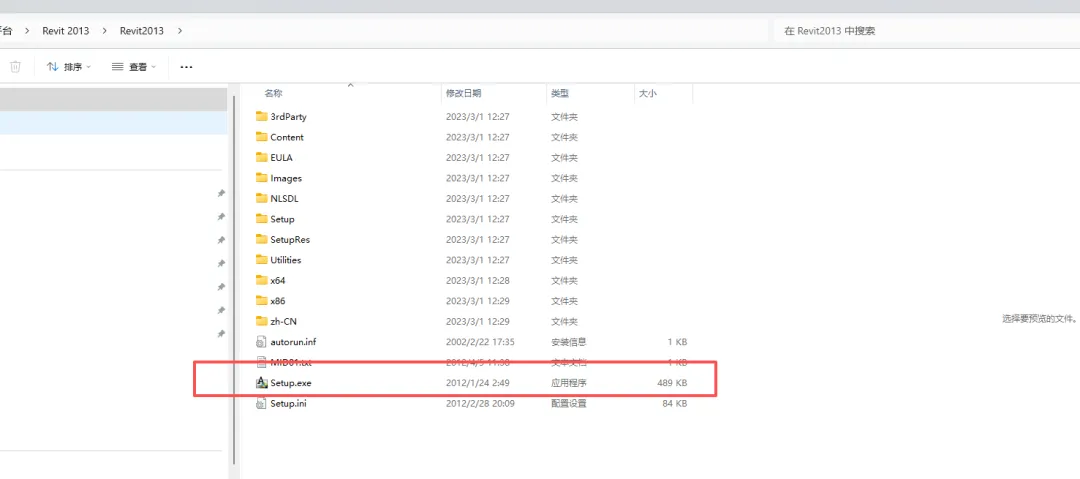The height and width of the screenshot is (479, 1080).
Task: Click the EULA folder icon
Action: click(261, 157)
